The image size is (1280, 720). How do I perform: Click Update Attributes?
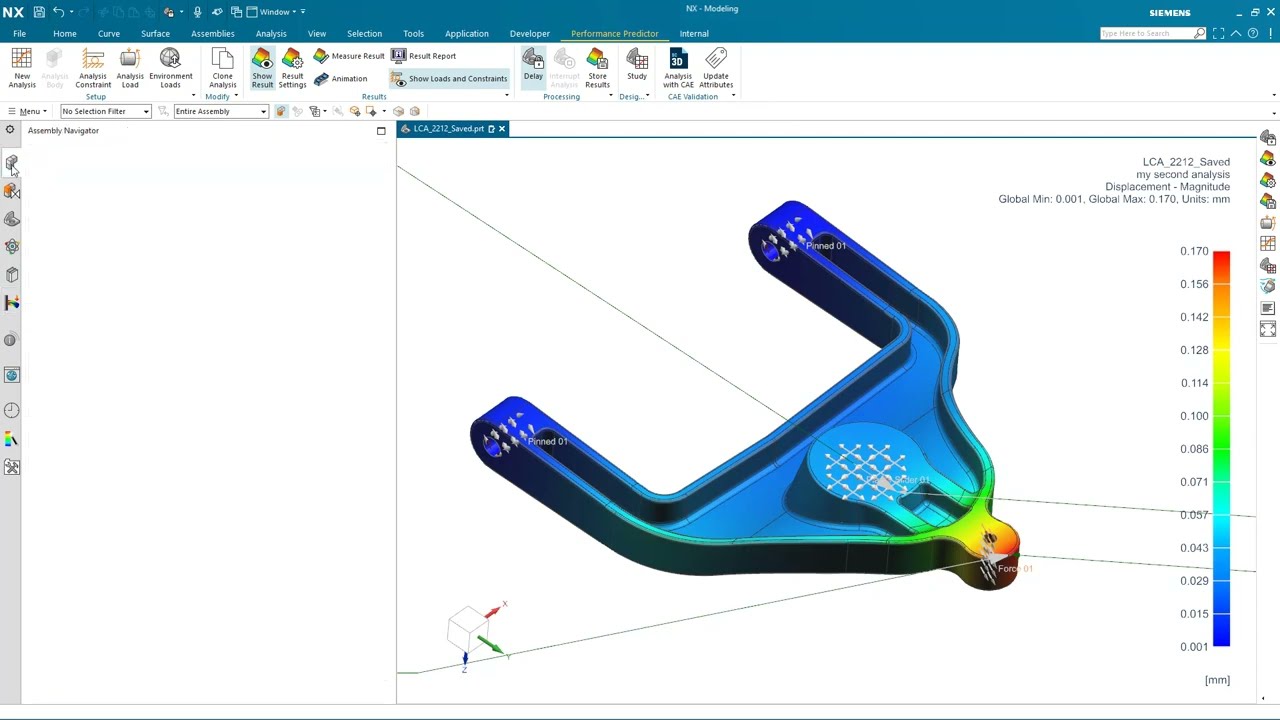coord(716,68)
